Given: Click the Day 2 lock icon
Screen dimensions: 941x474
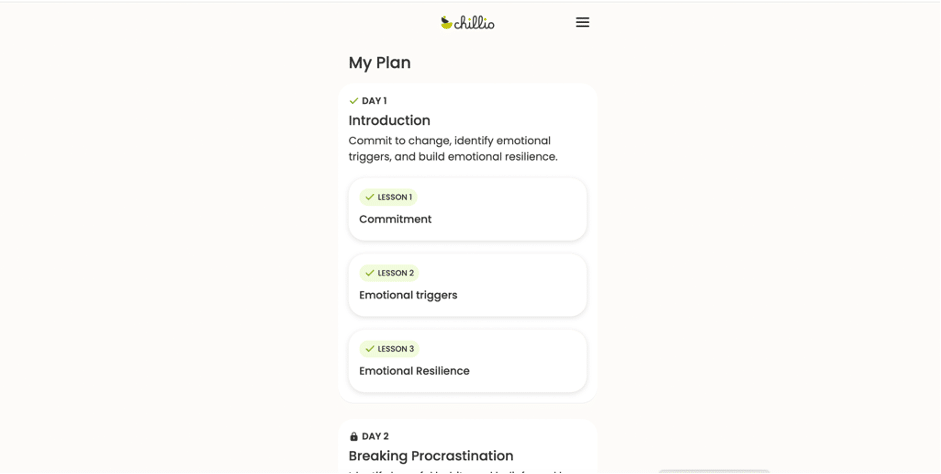Looking at the screenshot, I should [x=353, y=436].
